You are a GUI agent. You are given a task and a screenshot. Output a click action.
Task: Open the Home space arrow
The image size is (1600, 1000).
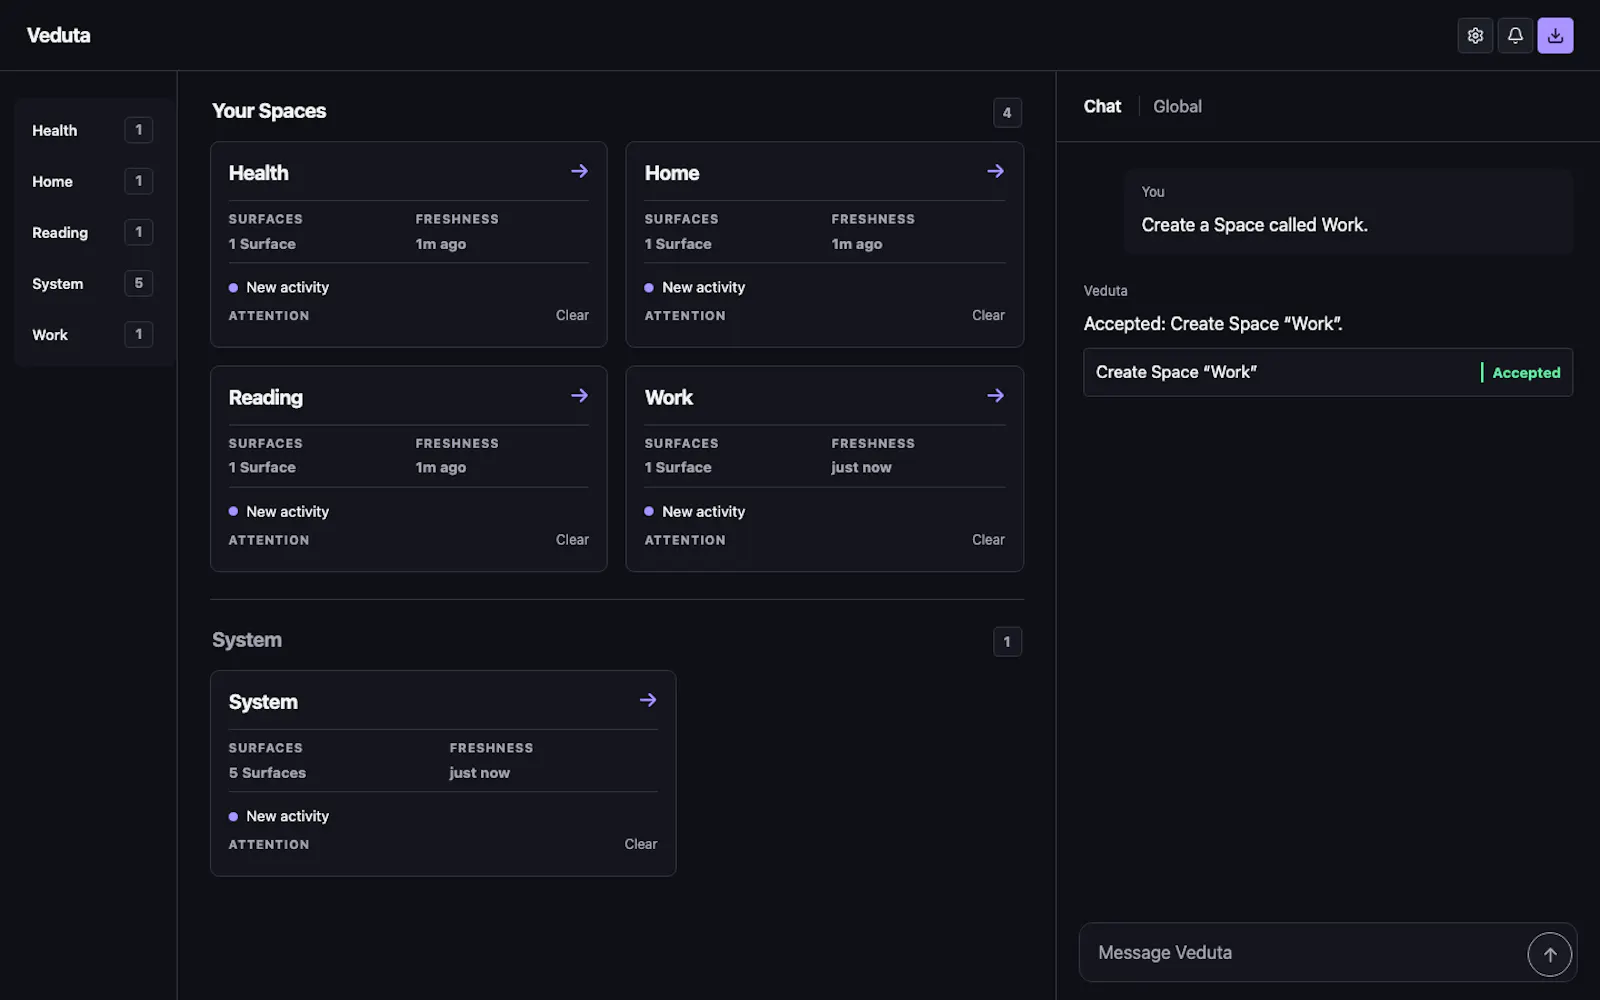point(995,171)
